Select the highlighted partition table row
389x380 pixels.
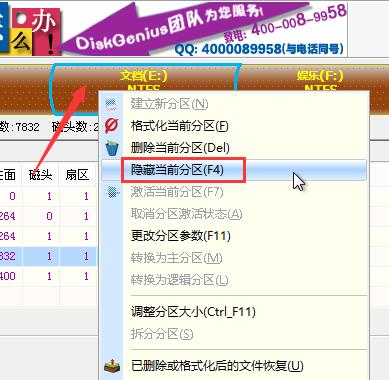pos(48,256)
